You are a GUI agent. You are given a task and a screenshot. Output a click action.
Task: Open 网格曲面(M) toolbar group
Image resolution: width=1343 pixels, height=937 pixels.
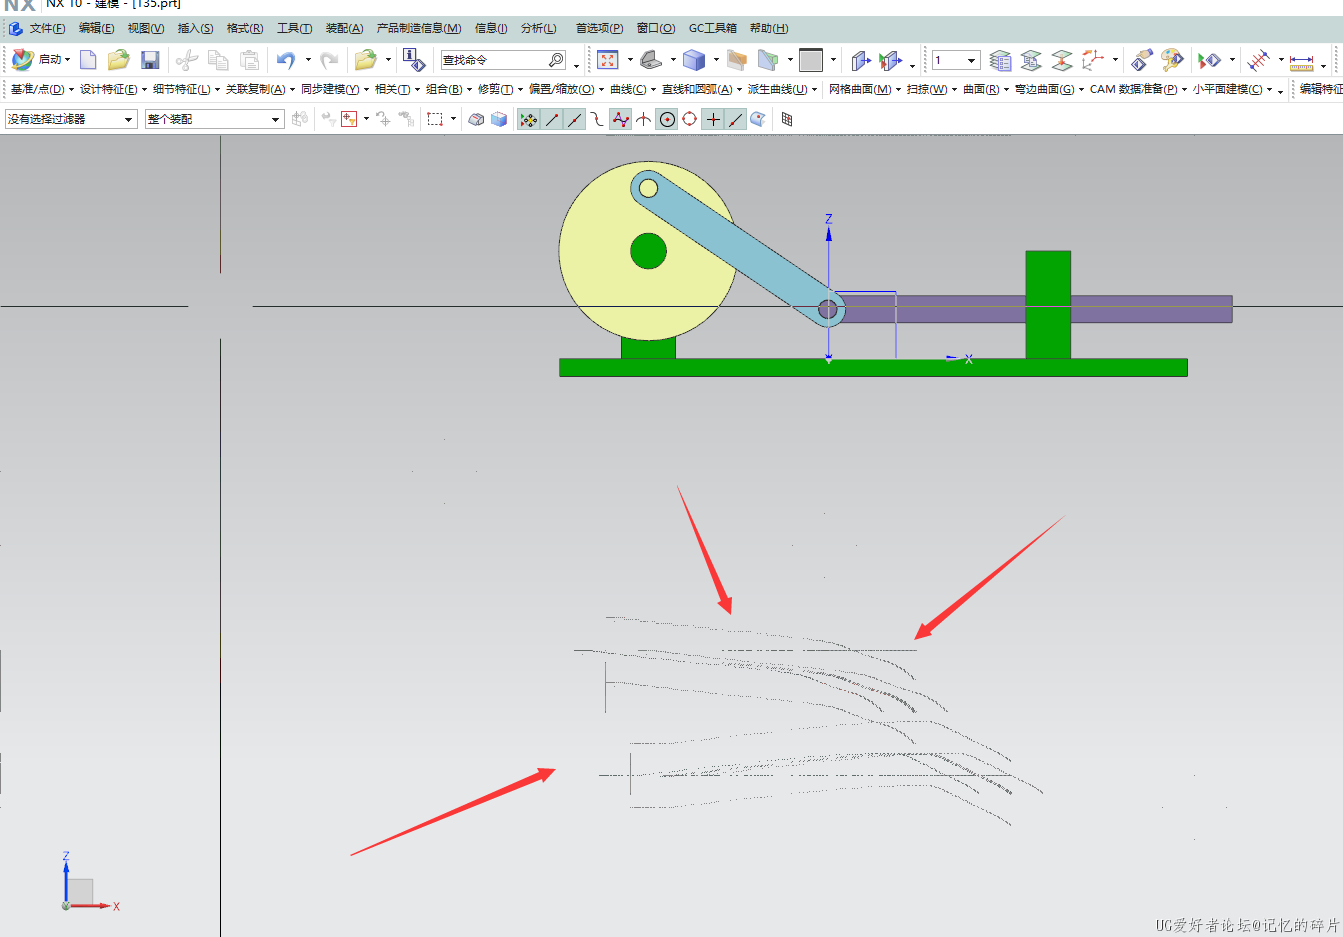click(865, 89)
